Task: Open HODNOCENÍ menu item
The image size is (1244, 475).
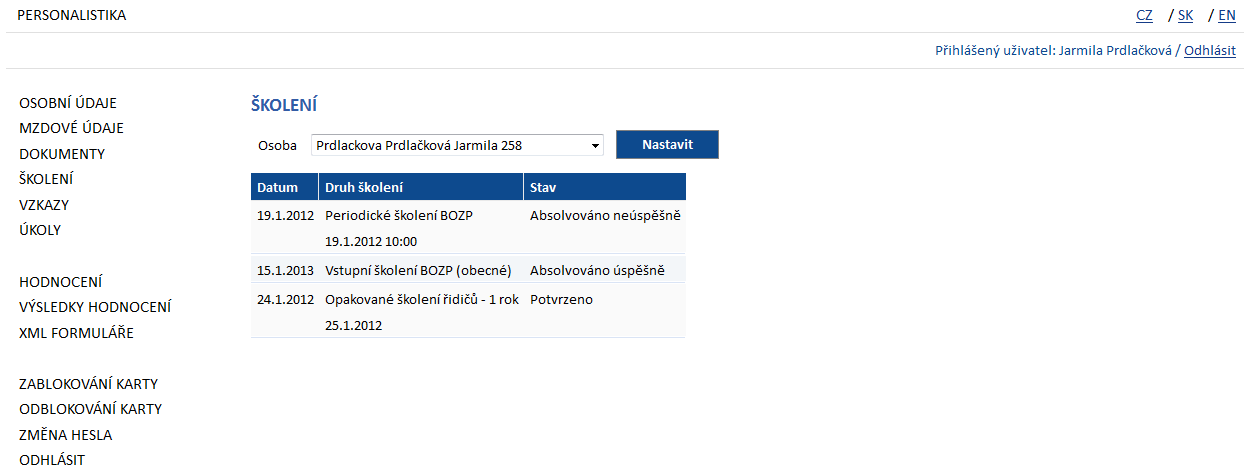Action: point(60,282)
